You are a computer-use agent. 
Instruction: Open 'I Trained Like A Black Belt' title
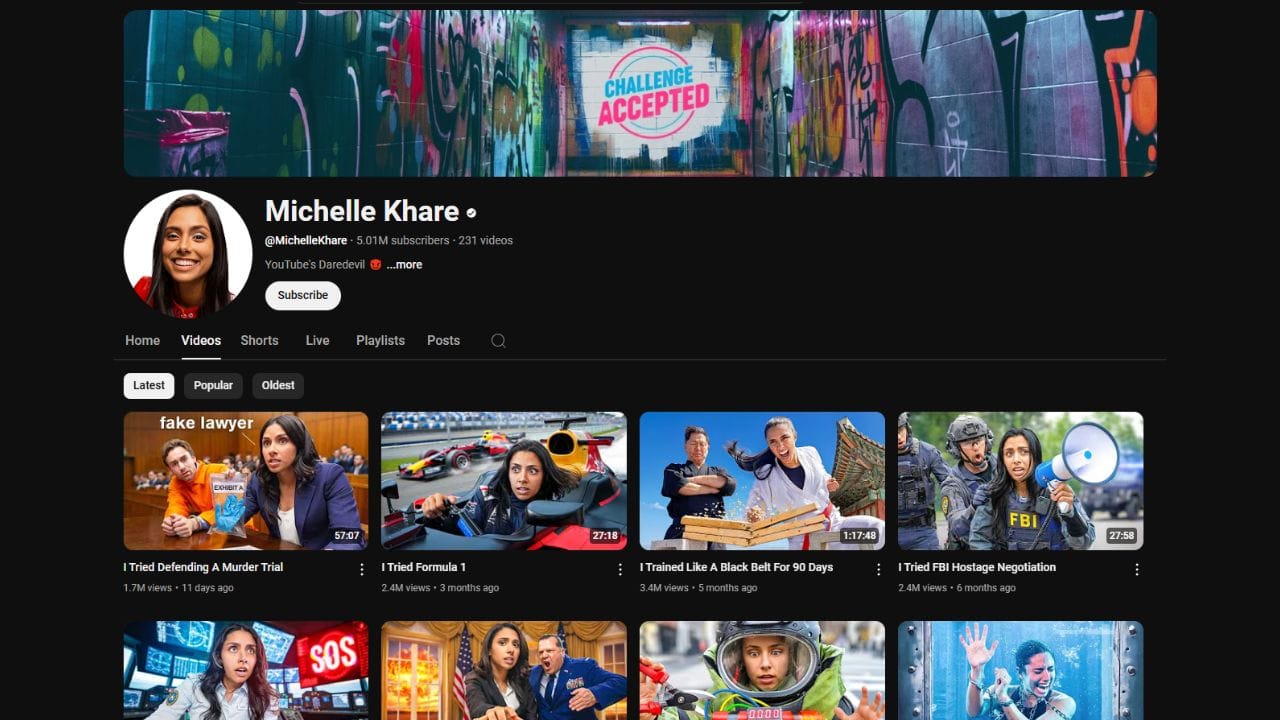(737, 567)
